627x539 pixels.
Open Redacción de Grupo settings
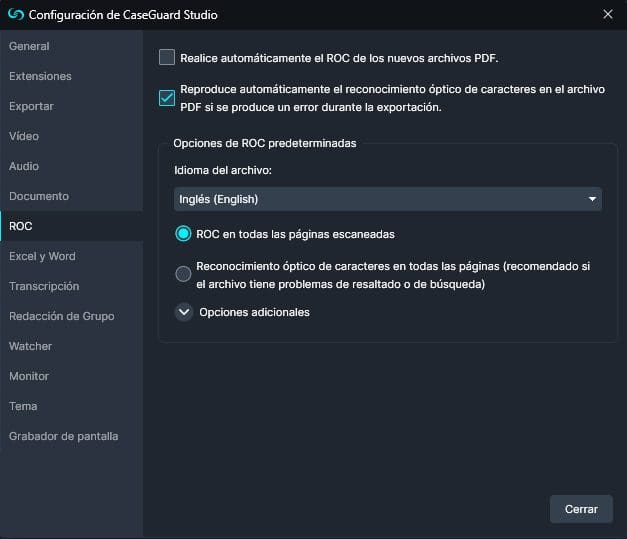72,316
